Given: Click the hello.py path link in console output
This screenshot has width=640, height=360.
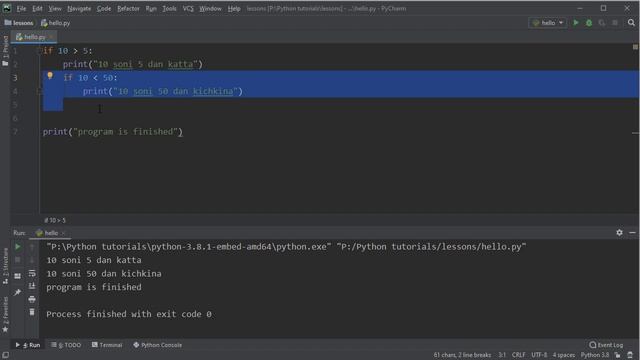Looking at the screenshot, I should pos(431,247).
